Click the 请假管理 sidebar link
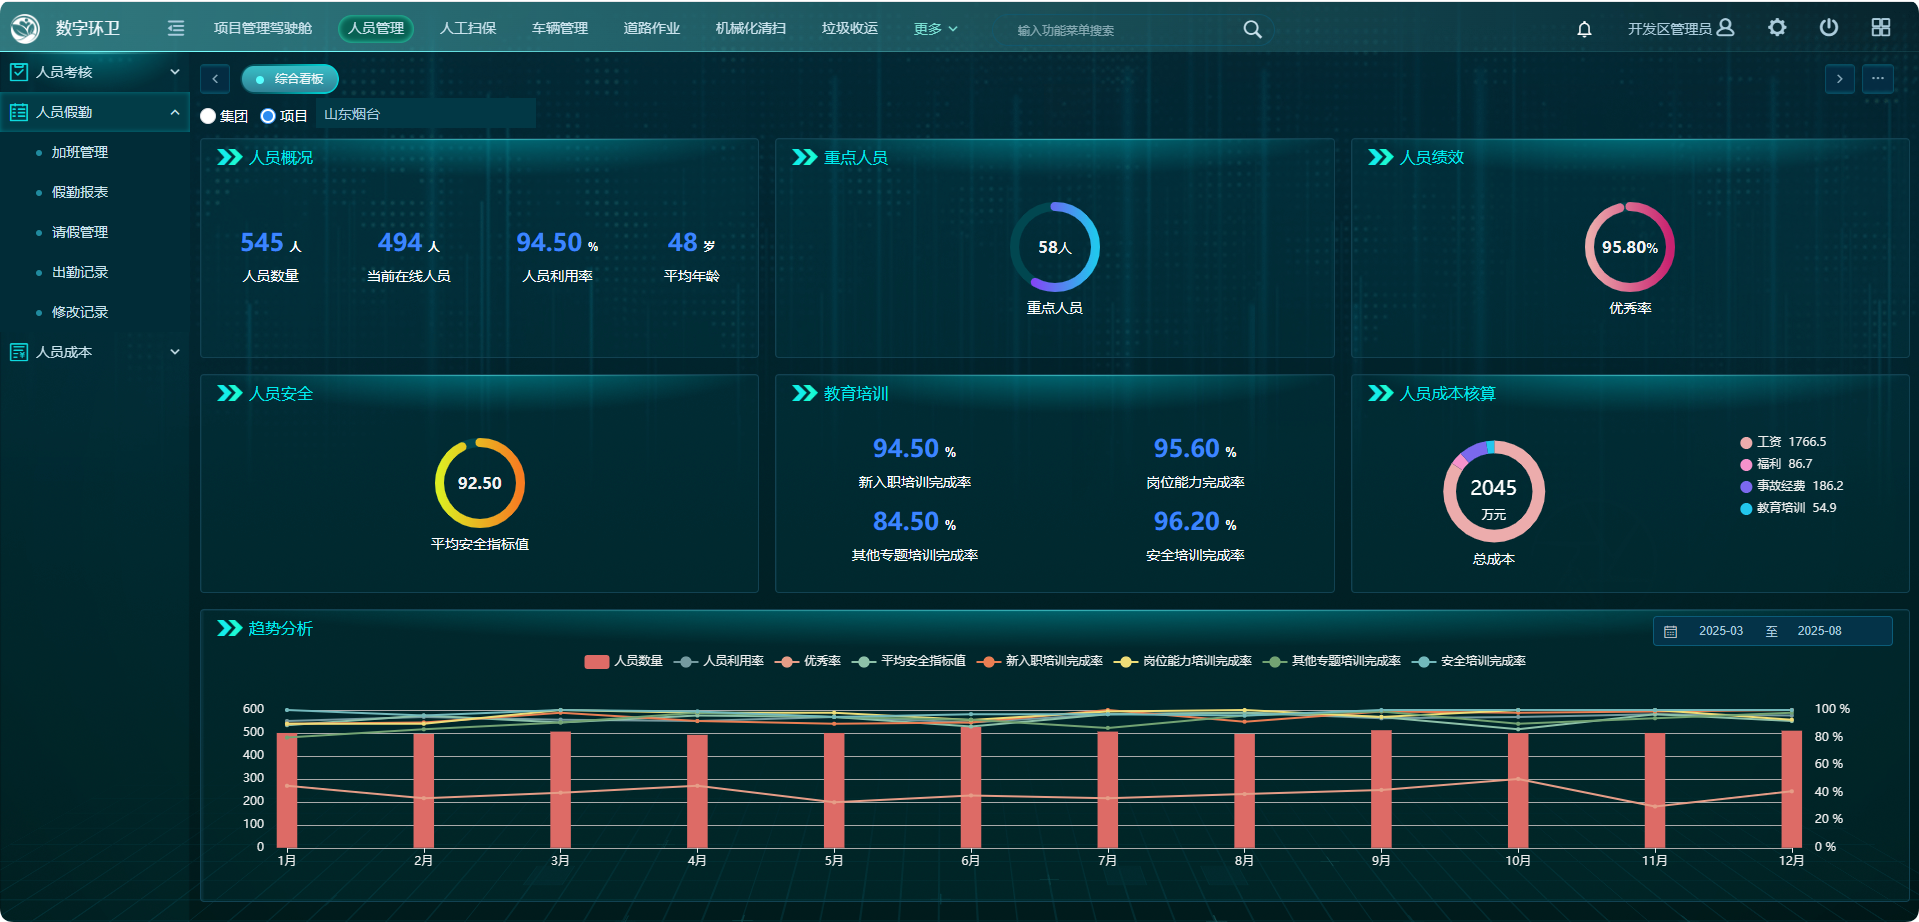 coord(80,232)
